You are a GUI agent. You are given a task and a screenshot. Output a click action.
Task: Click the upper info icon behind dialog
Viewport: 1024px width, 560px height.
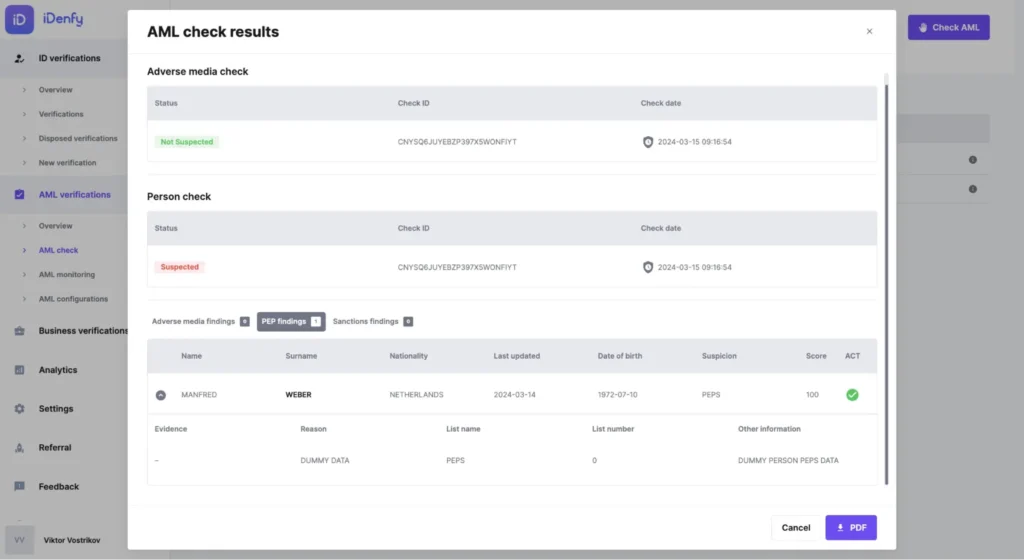coord(972,160)
